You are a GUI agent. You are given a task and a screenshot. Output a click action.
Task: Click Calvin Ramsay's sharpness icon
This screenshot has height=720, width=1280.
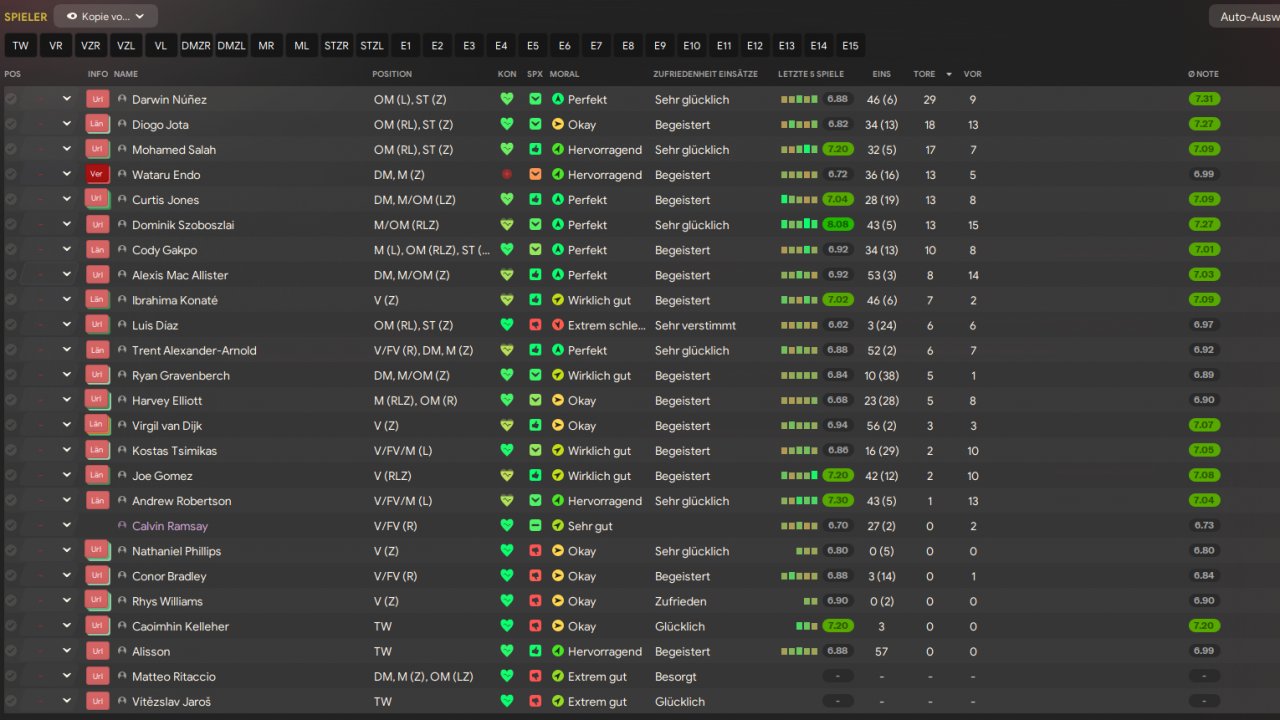(x=535, y=526)
